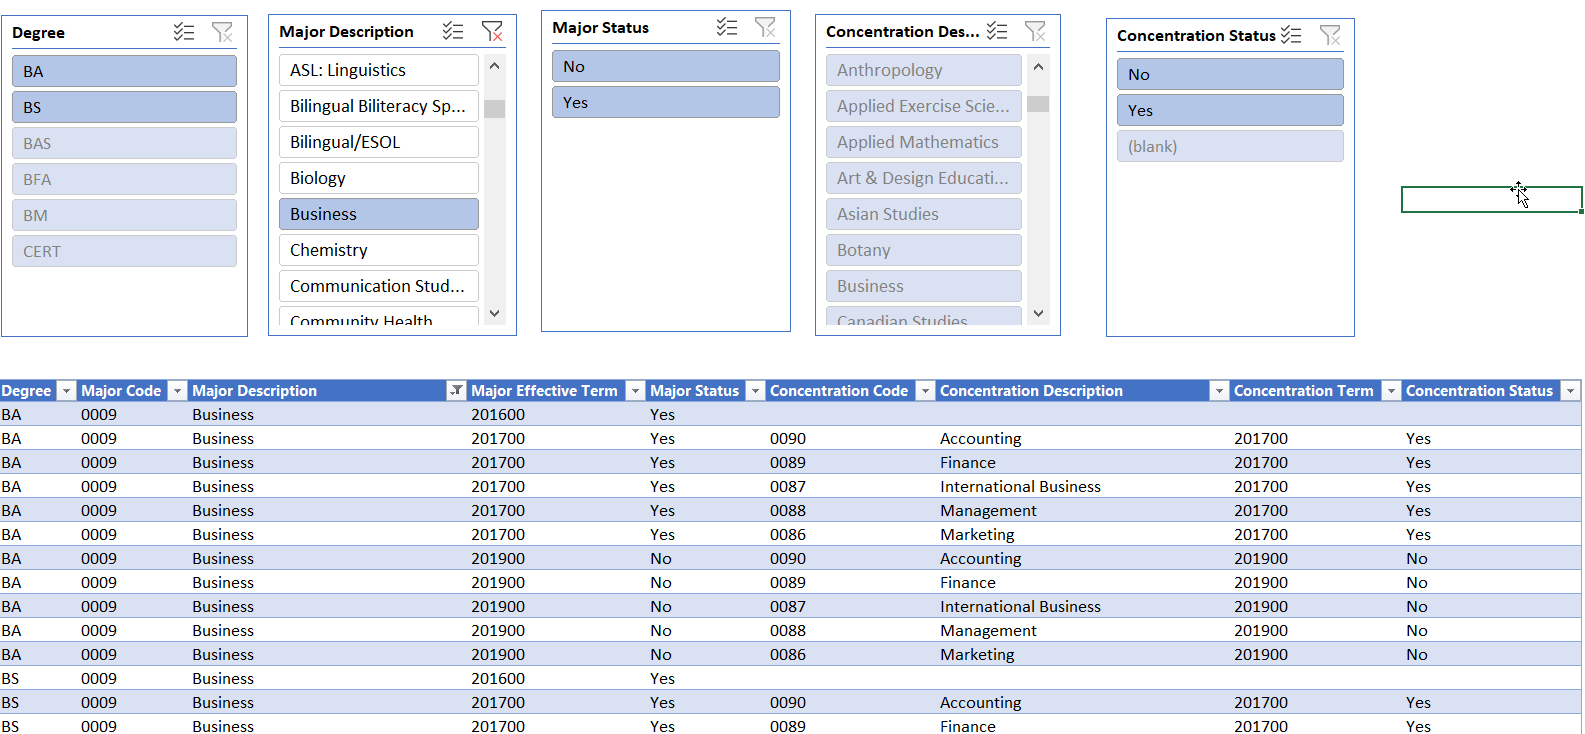Click the Major Effective Term column header
Screen dimensions: 1585x734
click(544, 391)
